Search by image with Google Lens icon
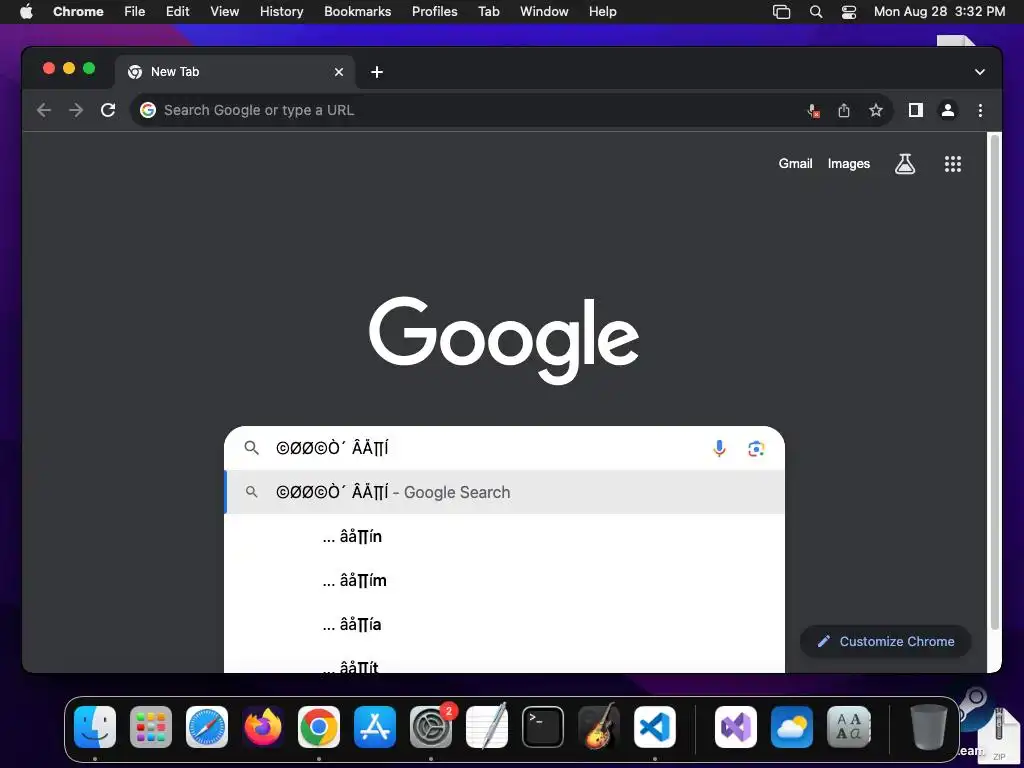The width and height of the screenshot is (1024, 768). click(756, 449)
